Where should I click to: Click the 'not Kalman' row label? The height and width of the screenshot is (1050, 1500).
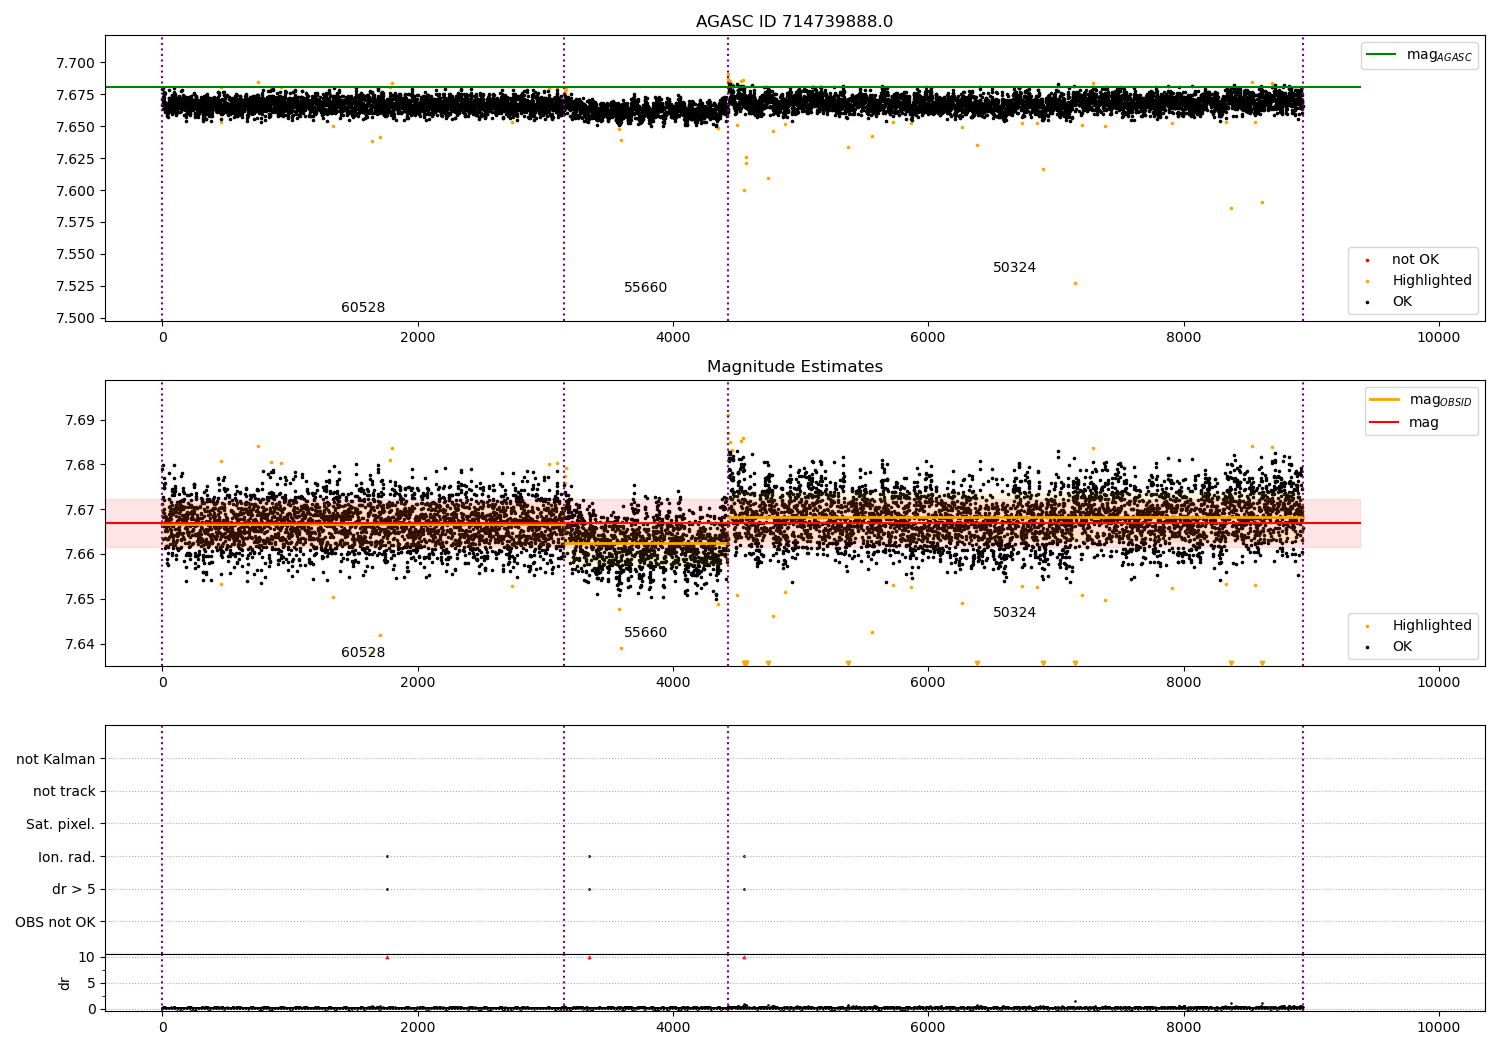click(x=56, y=759)
